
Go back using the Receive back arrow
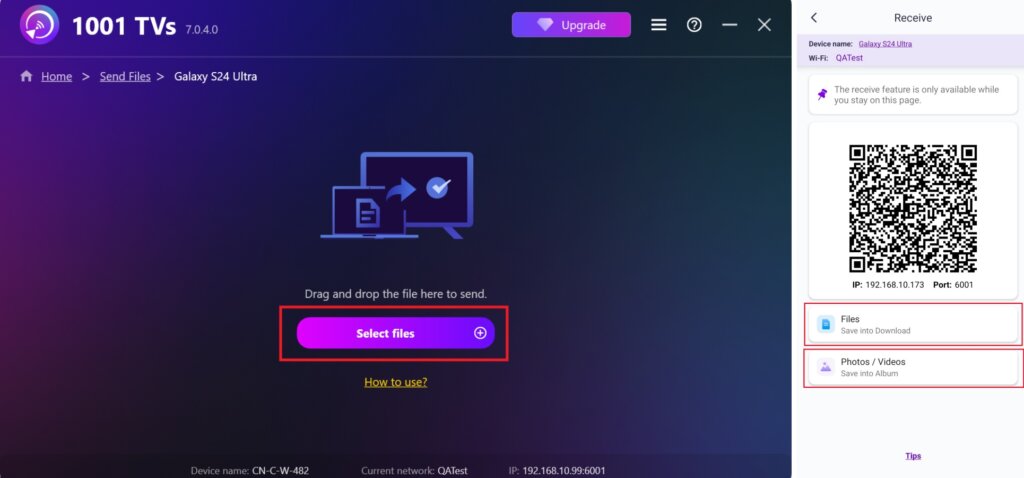pyautogui.click(x=814, y=18)
